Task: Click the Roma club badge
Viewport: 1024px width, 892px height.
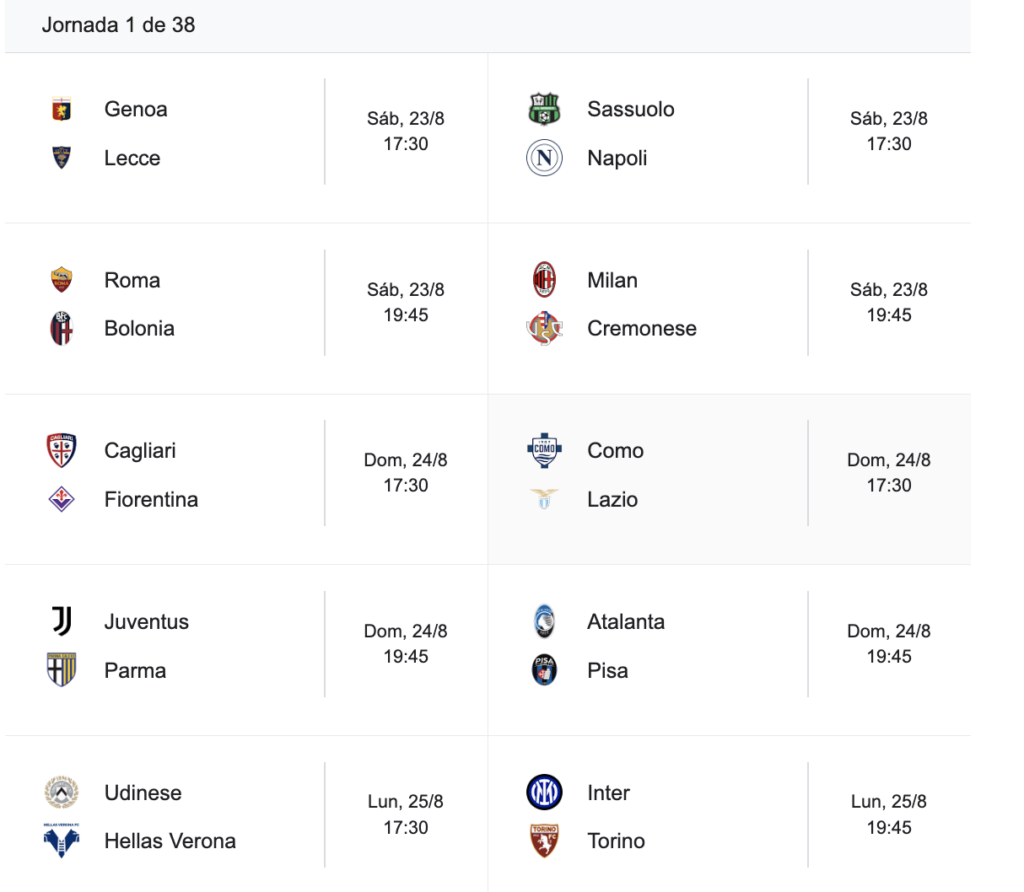Action: (x=61, y=280)
